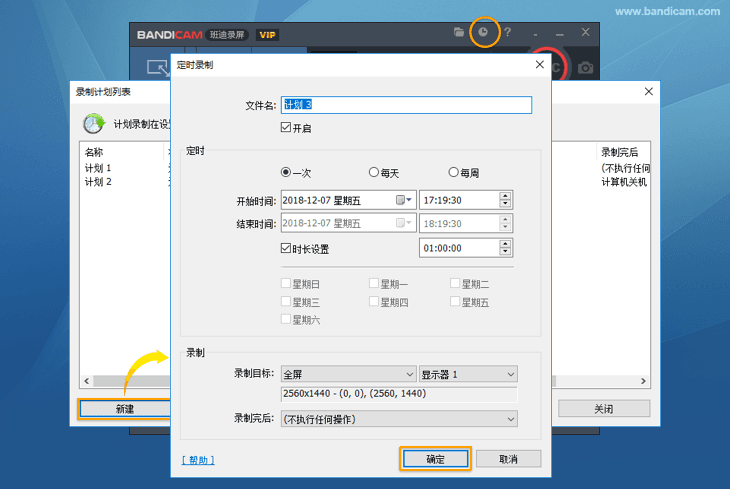Toggle the 开启 enable checkbox
This screenshot has width=730, height=489.
287,128
